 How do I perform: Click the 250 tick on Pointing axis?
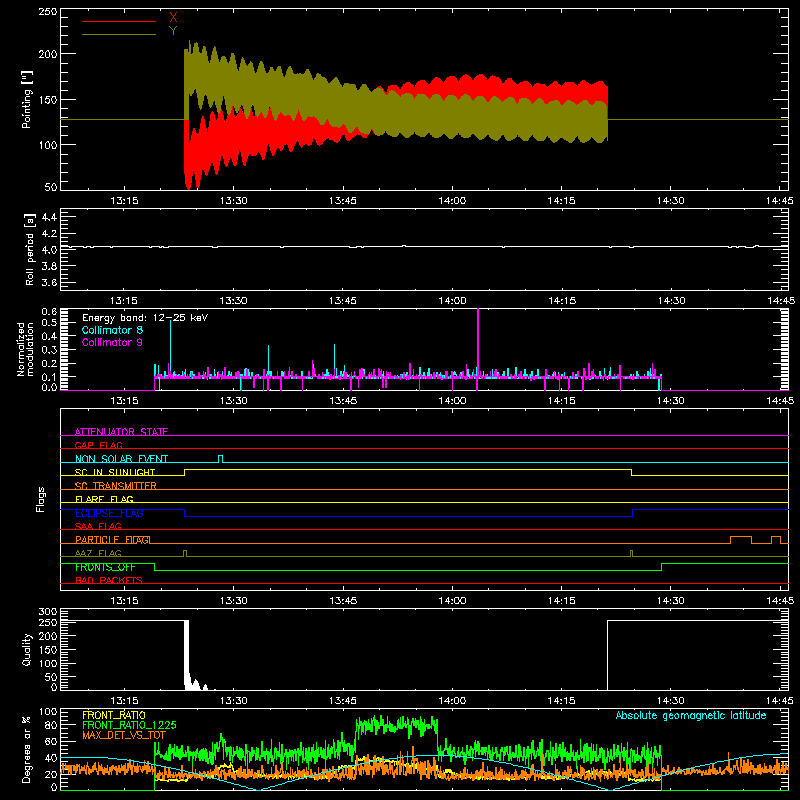48,12
